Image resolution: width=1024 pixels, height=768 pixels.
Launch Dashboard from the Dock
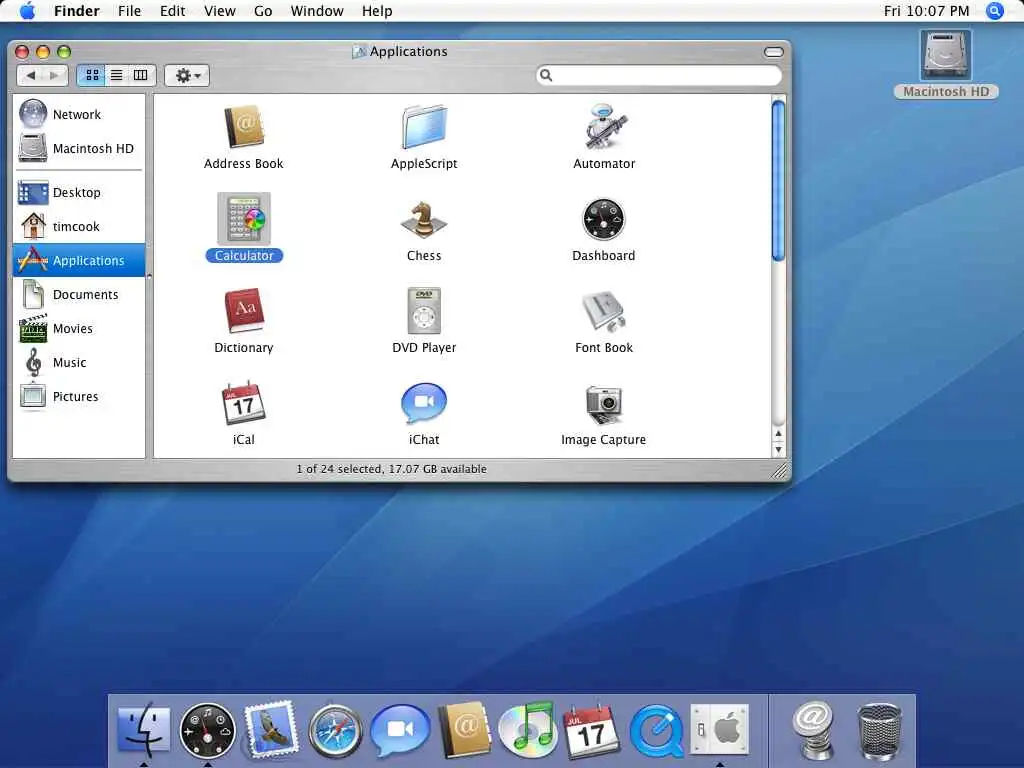point(208,731)
